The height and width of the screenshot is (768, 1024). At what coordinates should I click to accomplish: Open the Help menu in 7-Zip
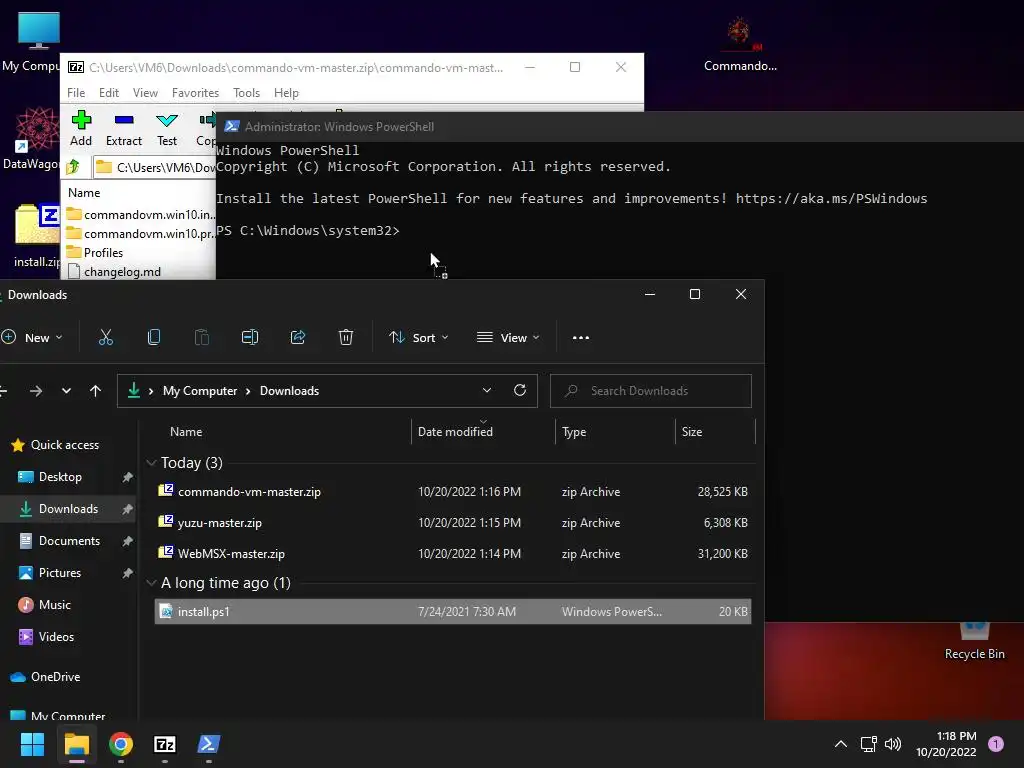[x=286, y=93]
